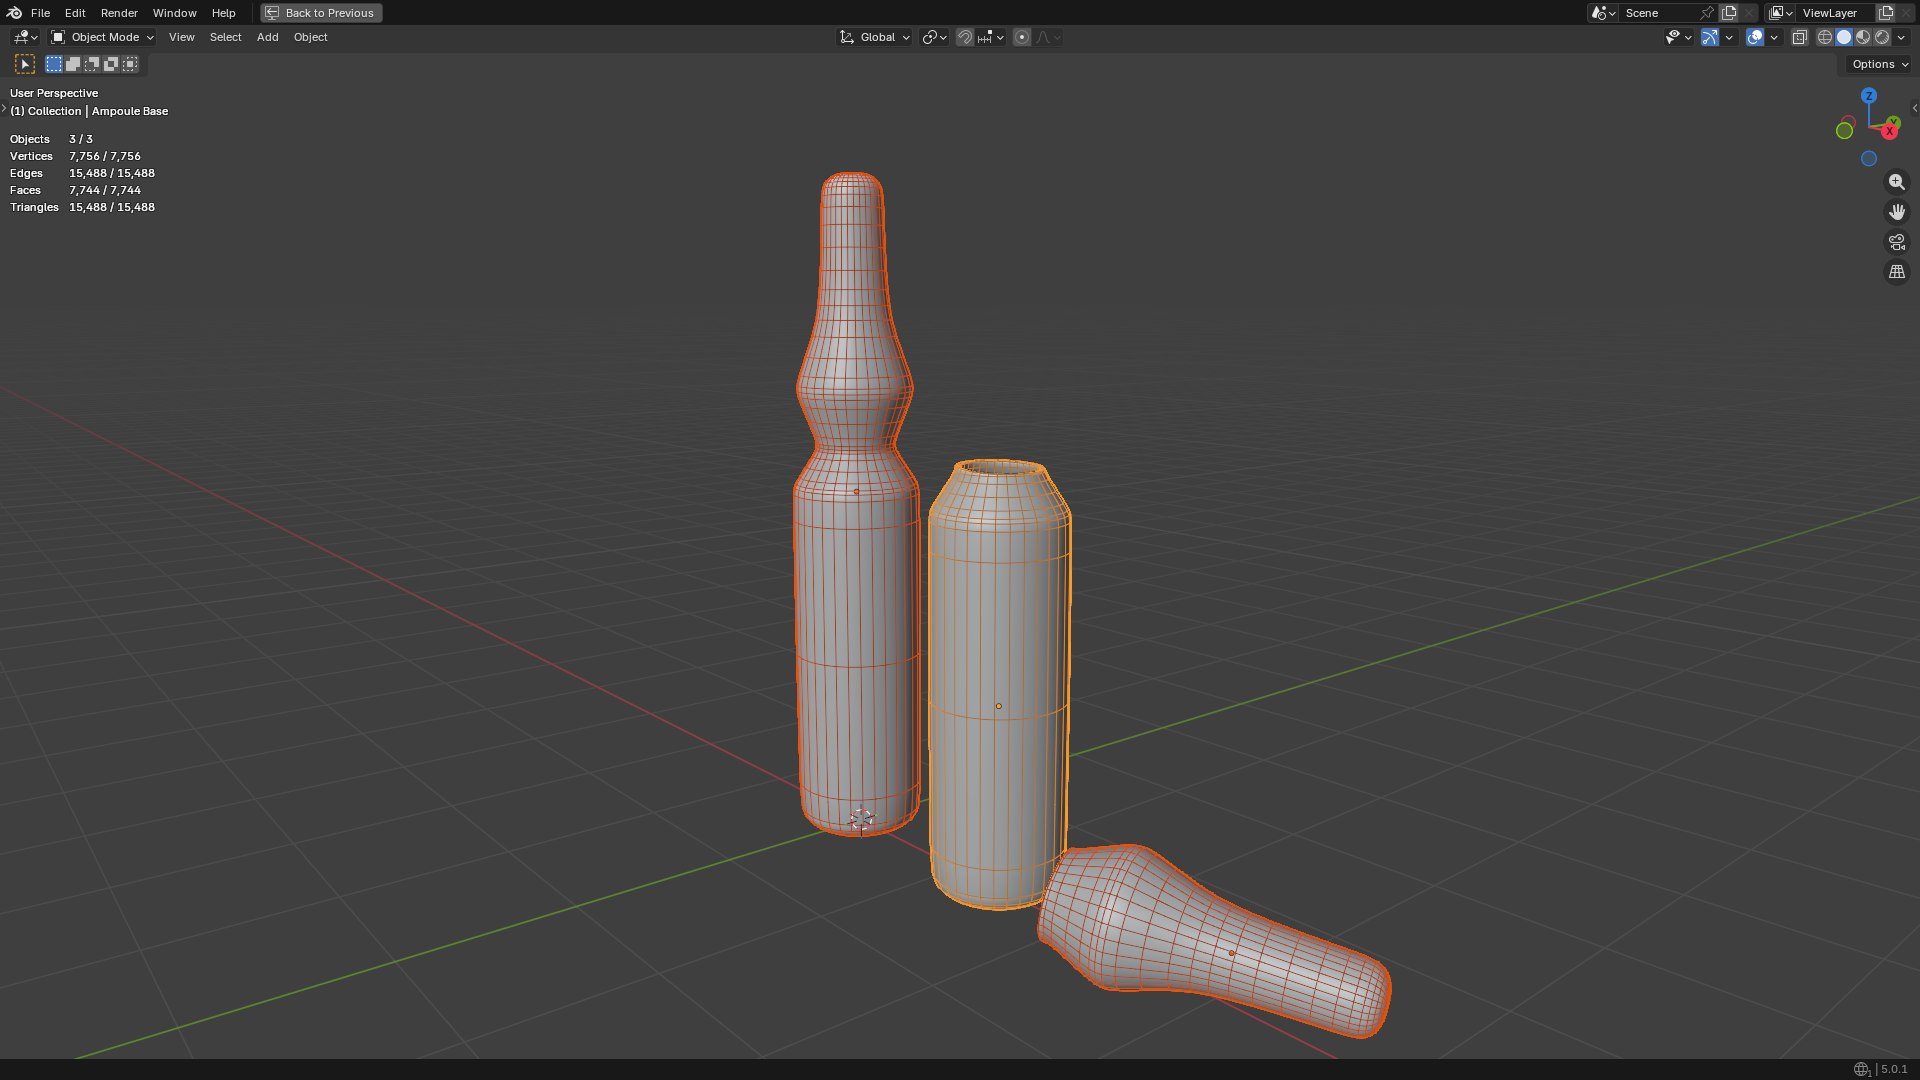Open the Object Mode dropdown
This screenshot has height=1080, width=1920.
coord(102,37)
